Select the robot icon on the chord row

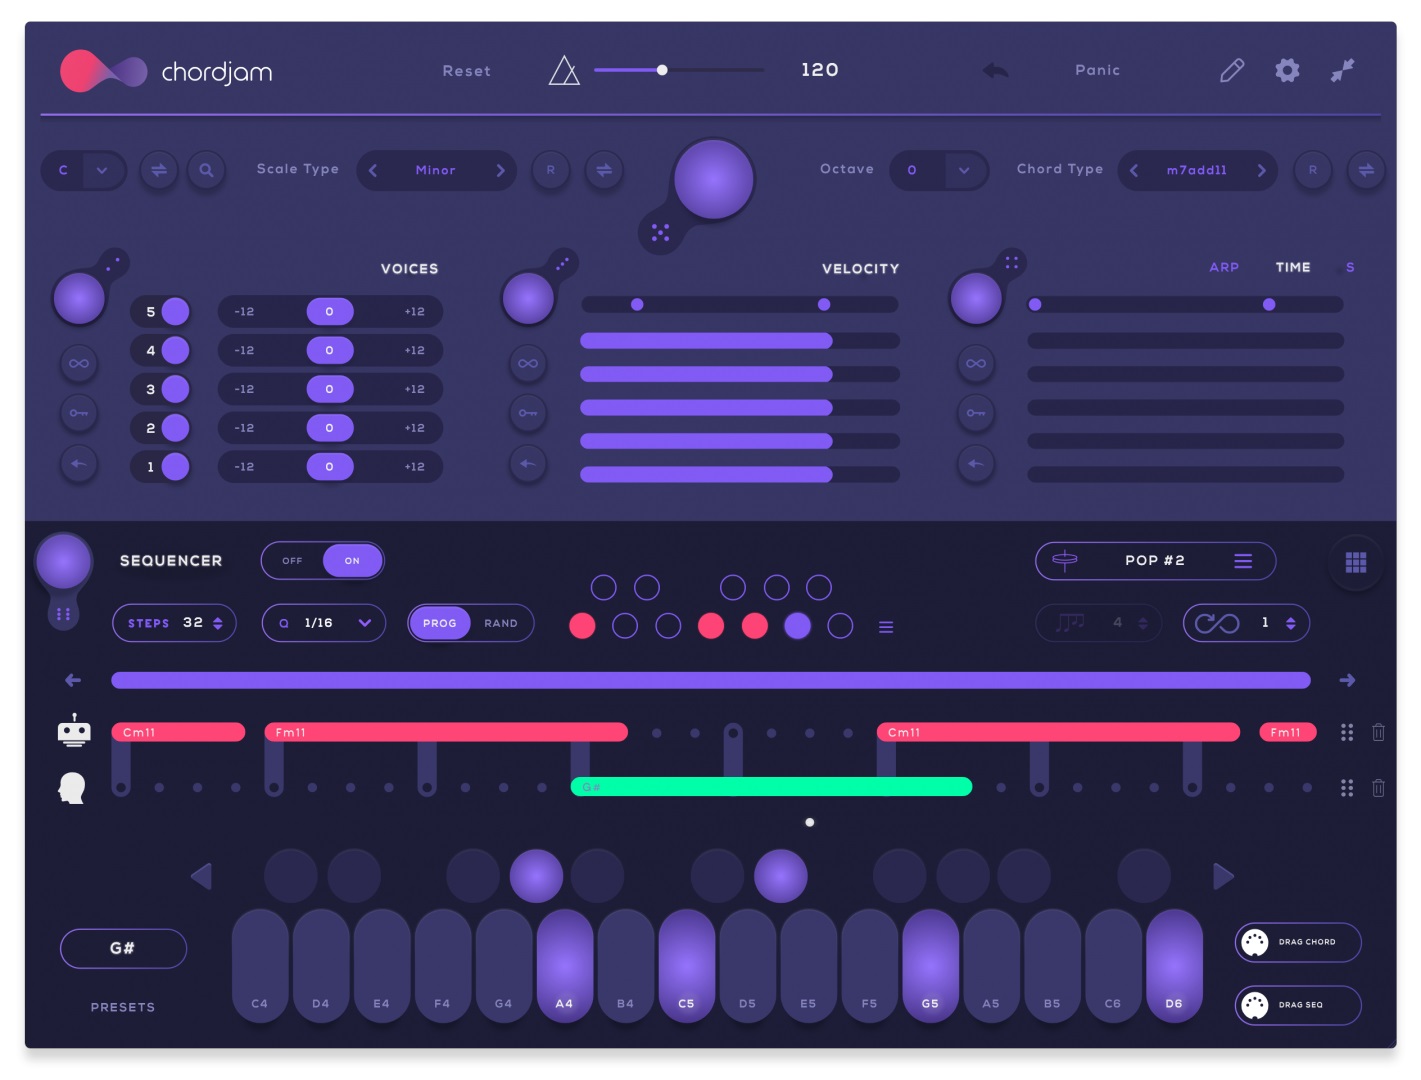click(72, 731)
